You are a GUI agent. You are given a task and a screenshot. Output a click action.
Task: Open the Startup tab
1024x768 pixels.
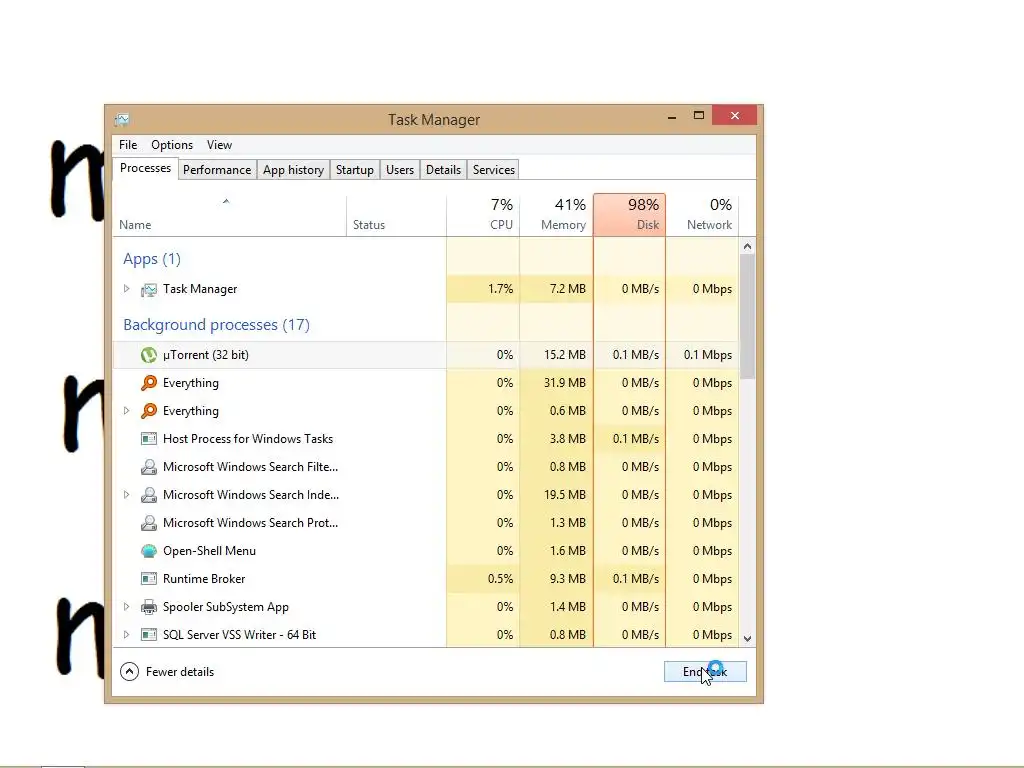pyautogui.click(x=355, y=170)
